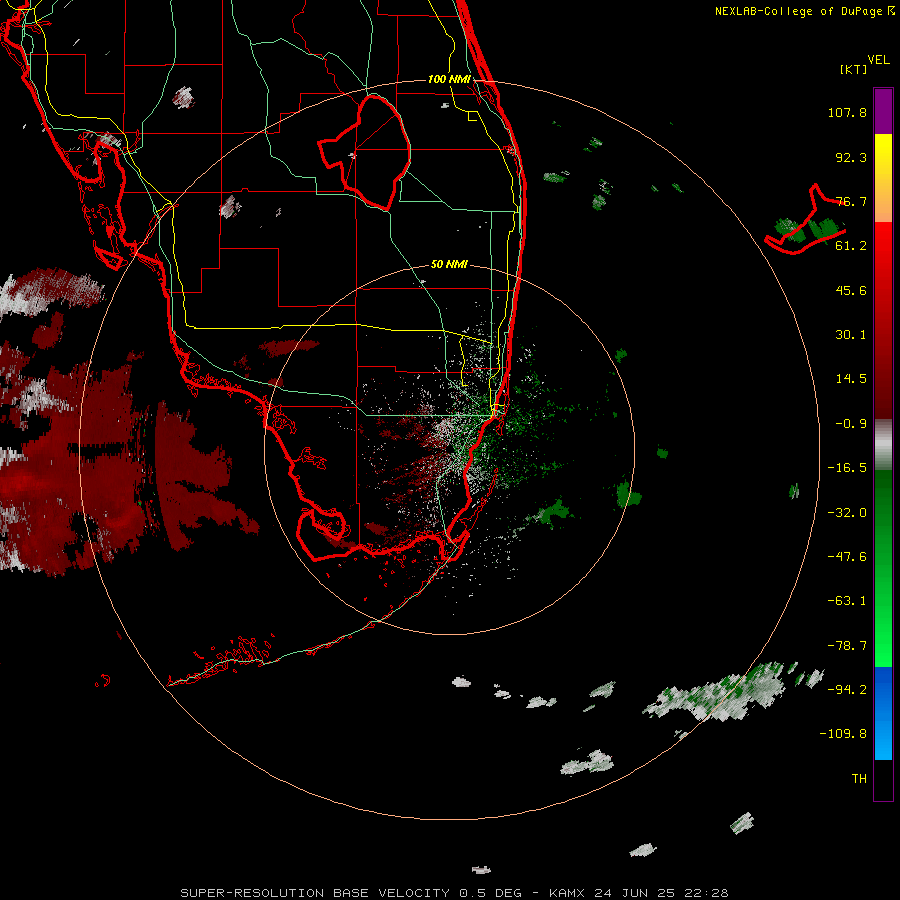Select the -94.2 scale value

click(847, 689)
